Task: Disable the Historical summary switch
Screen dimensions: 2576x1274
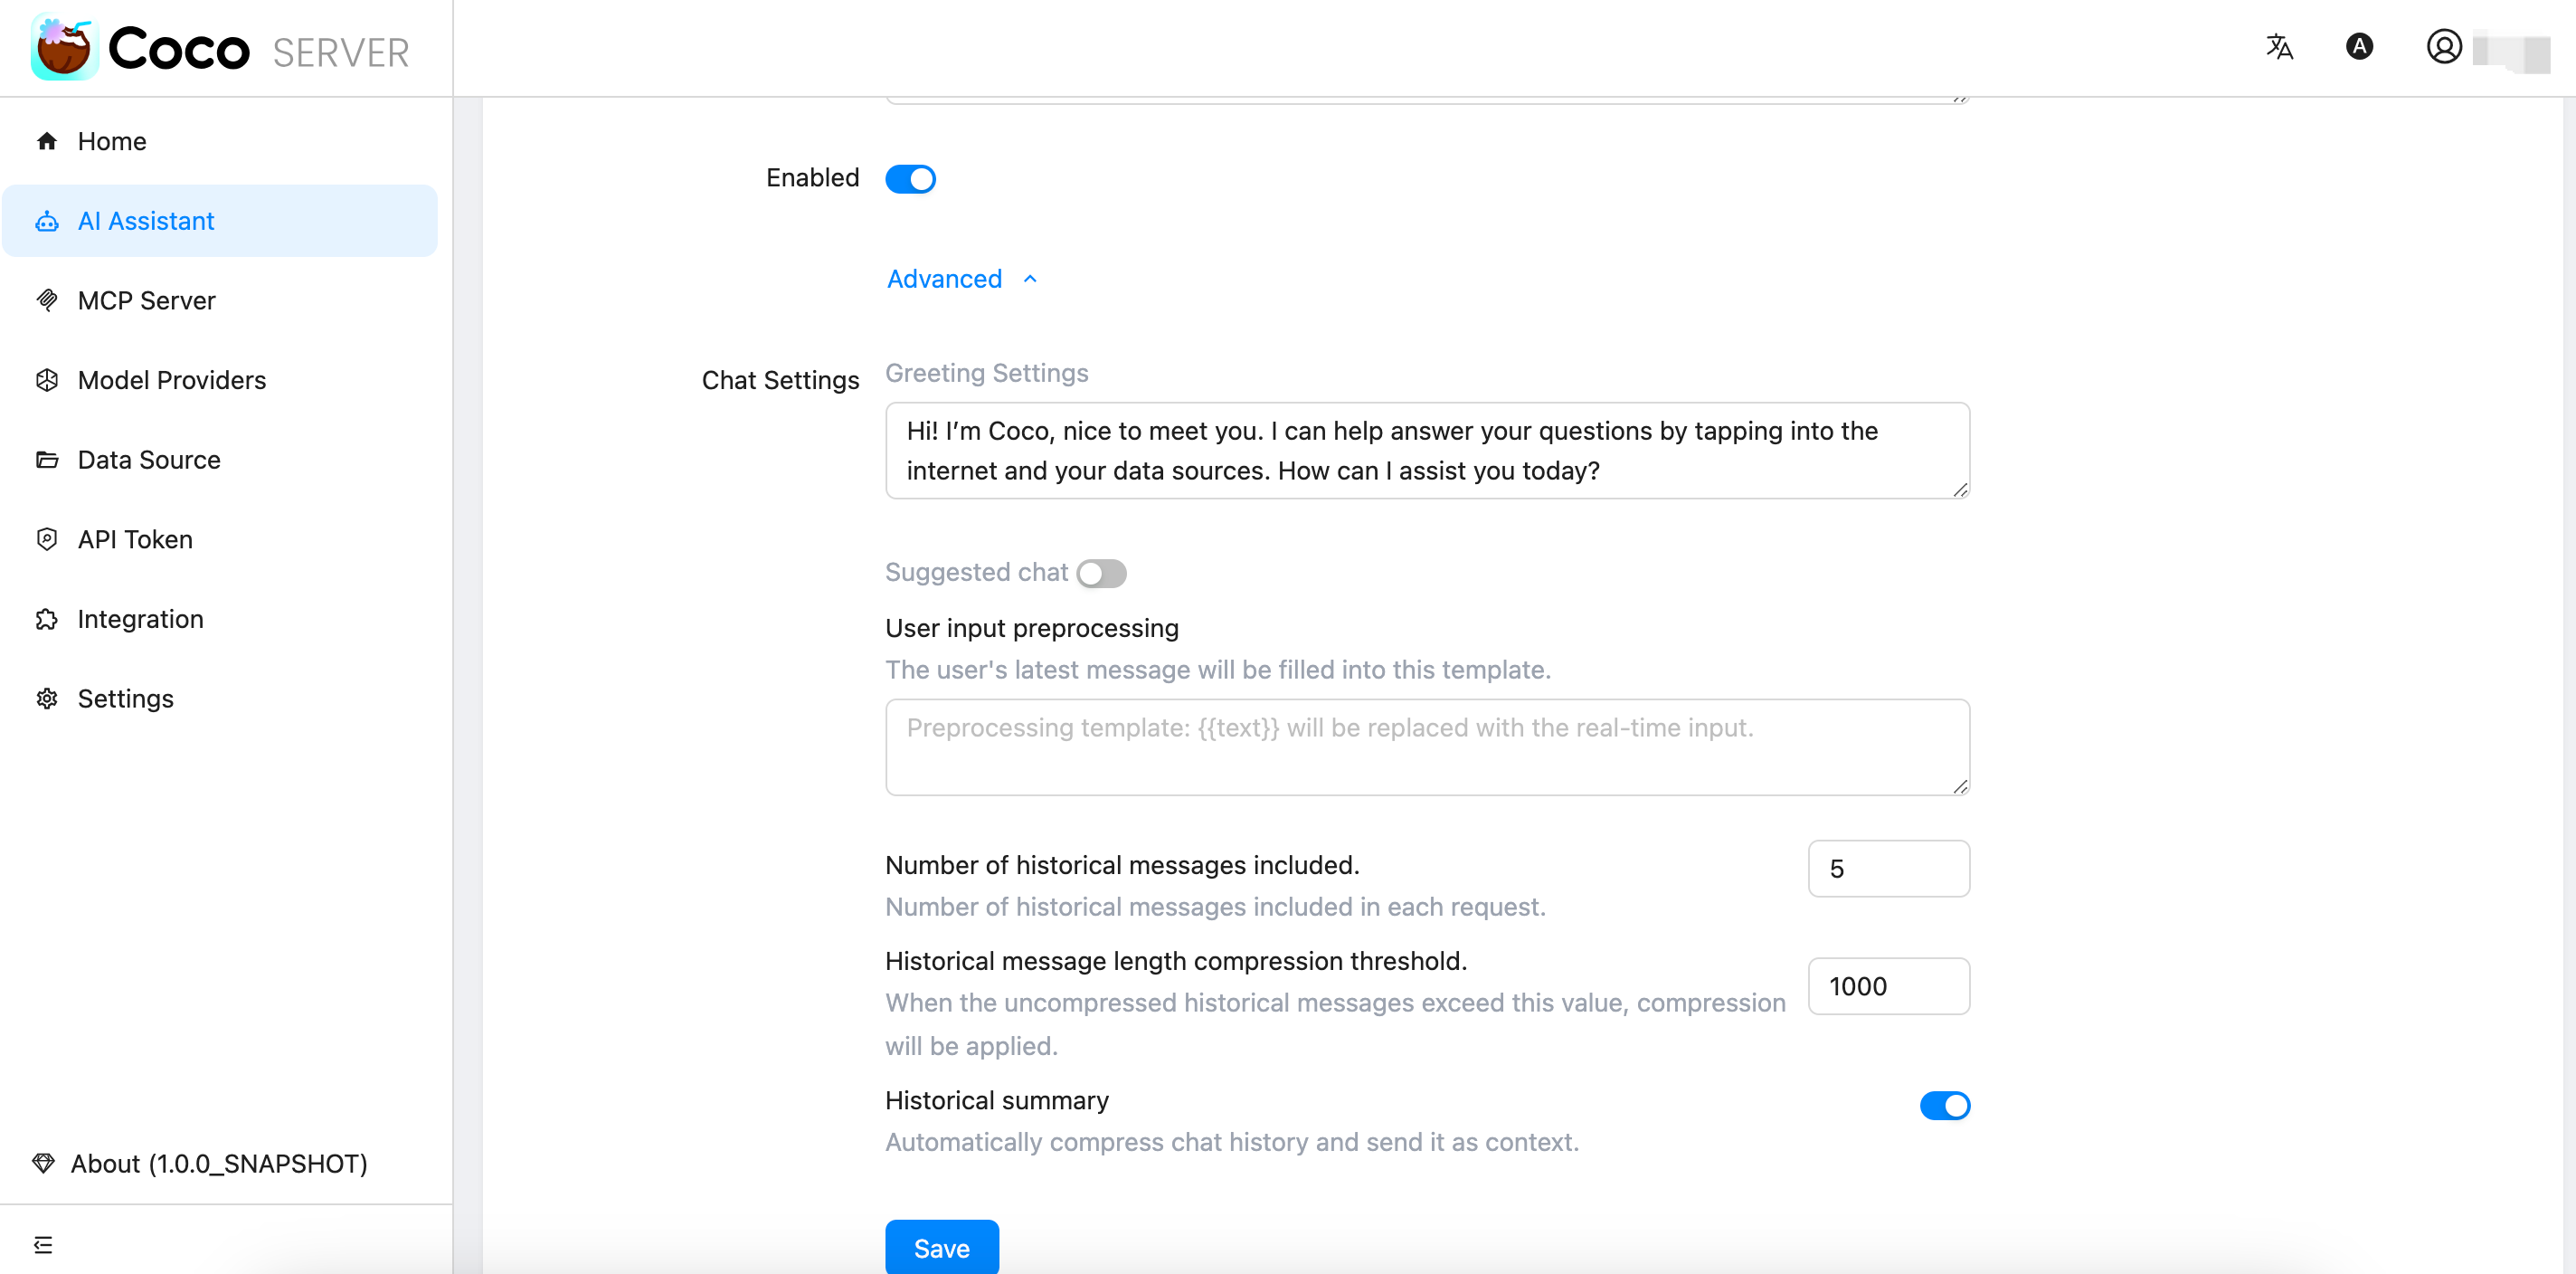Action: (x=1944, y=1105)
